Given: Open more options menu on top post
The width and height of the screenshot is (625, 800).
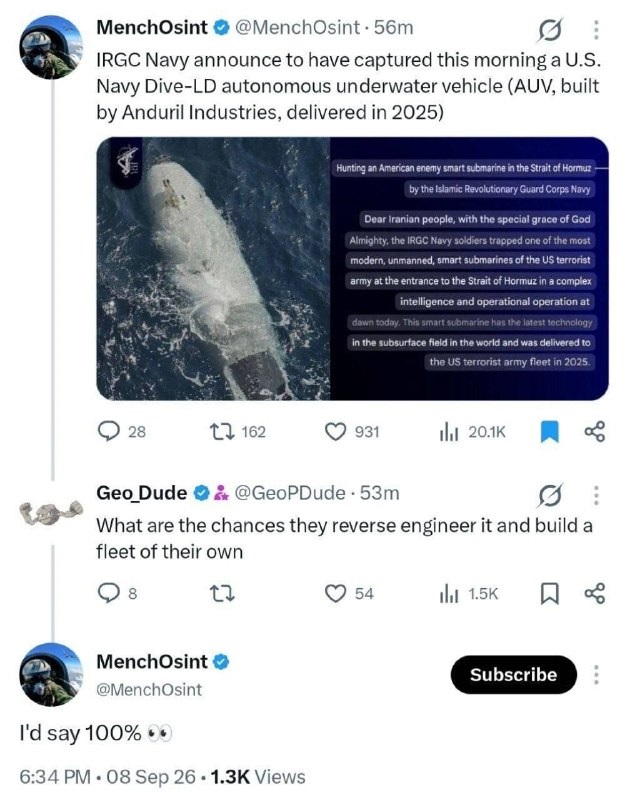Looking at the screenshot, I should point(595,30).
